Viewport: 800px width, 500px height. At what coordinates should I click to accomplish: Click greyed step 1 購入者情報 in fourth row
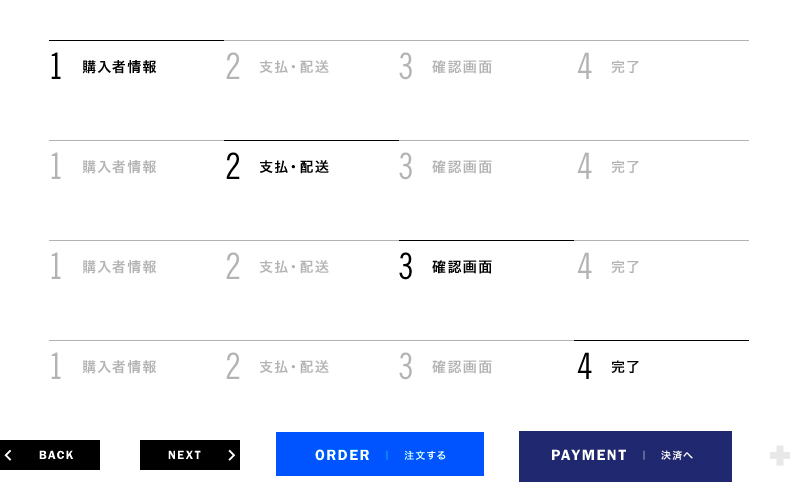pyautogui.click(x=104, y=367)
